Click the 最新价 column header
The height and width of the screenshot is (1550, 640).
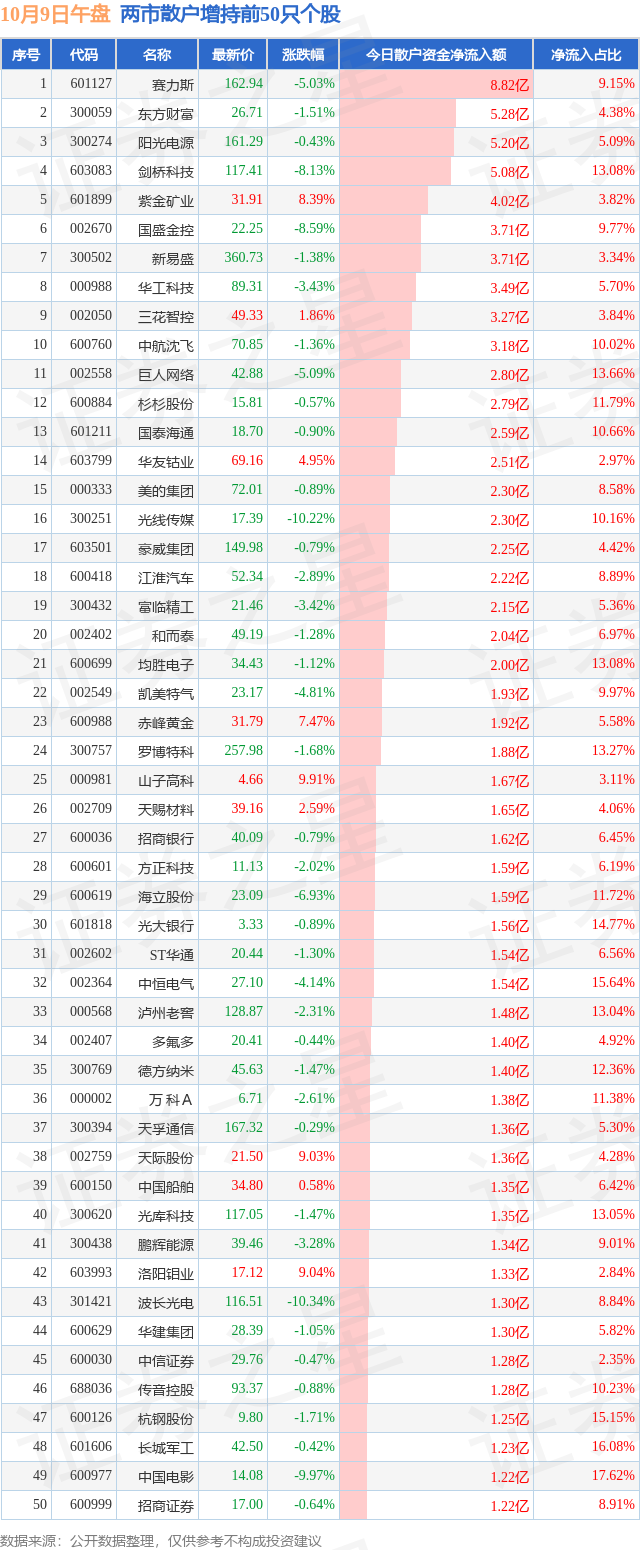point(233,55)
